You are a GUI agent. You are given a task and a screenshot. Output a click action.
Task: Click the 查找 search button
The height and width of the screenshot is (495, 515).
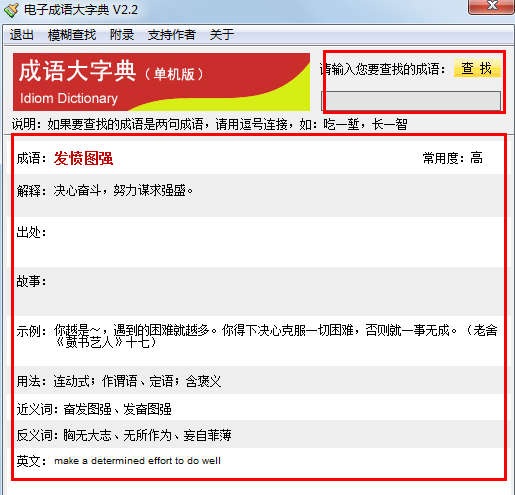[477, 68]
